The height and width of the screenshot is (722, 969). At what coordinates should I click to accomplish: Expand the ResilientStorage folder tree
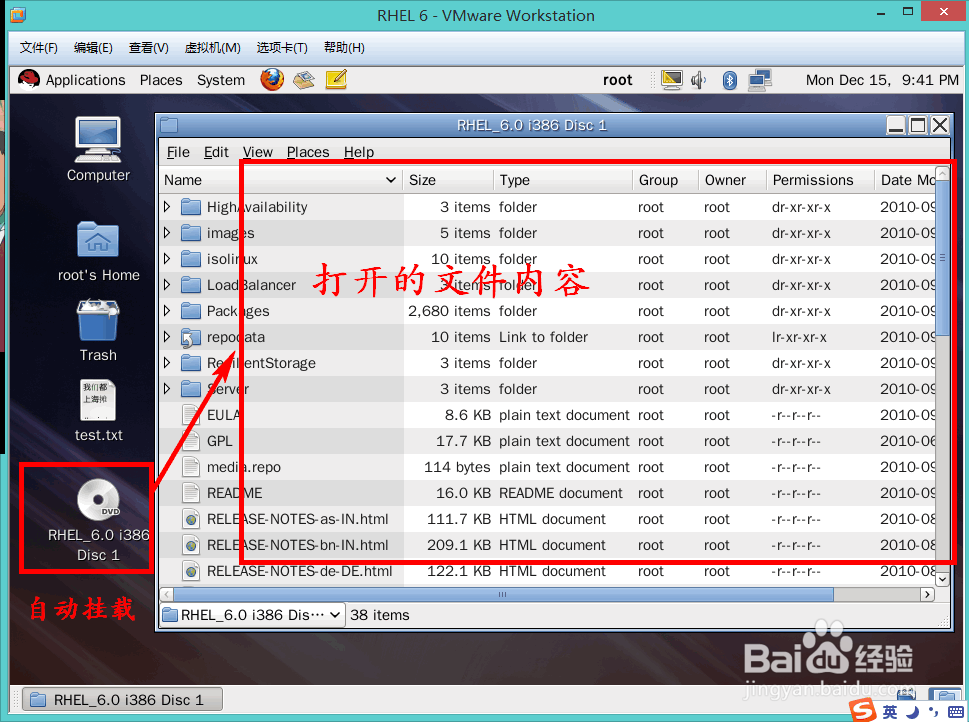(x=167, y=363)
